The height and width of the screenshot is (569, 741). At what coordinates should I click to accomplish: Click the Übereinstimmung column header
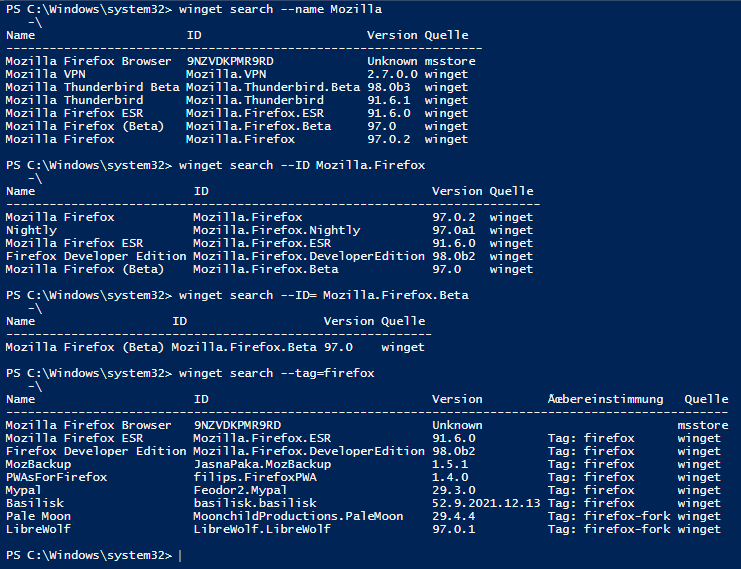tap(606, 399)
